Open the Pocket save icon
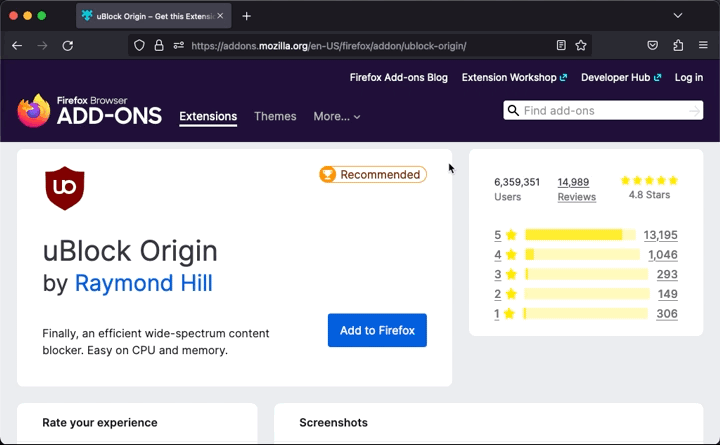This screenshot has height=445, width=720. 652,45
